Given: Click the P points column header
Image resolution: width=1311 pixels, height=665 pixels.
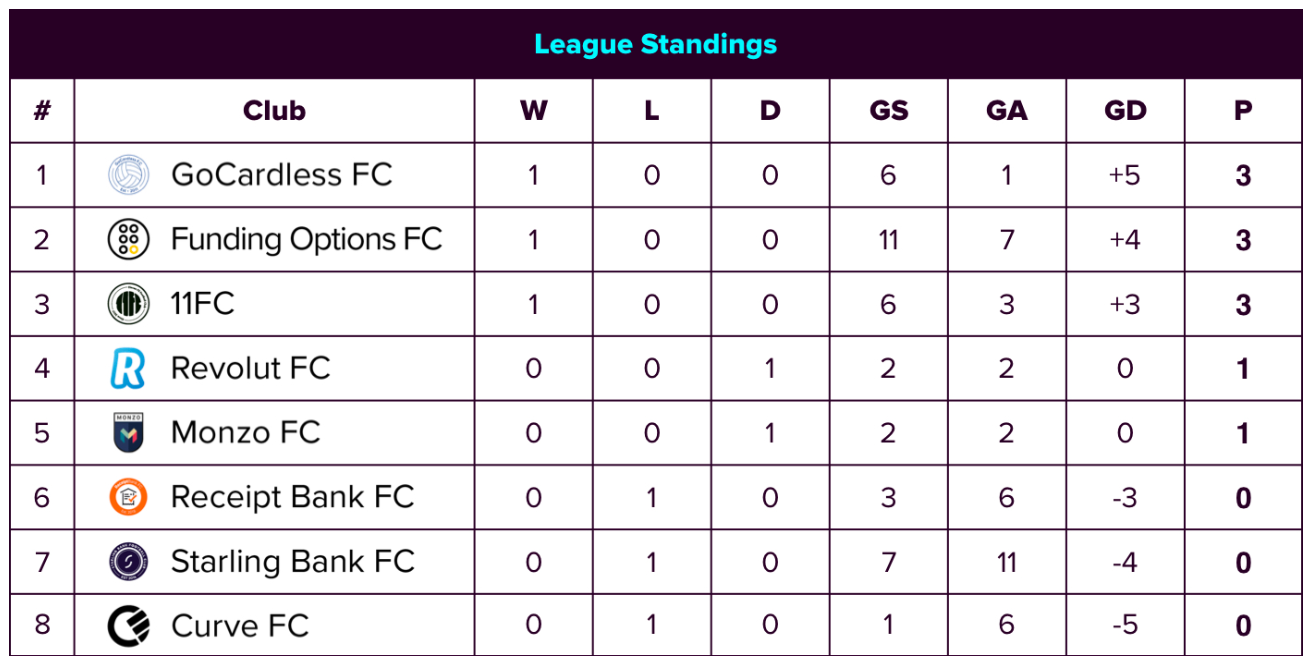Looking at the screenshot, I should (1243, 111).
